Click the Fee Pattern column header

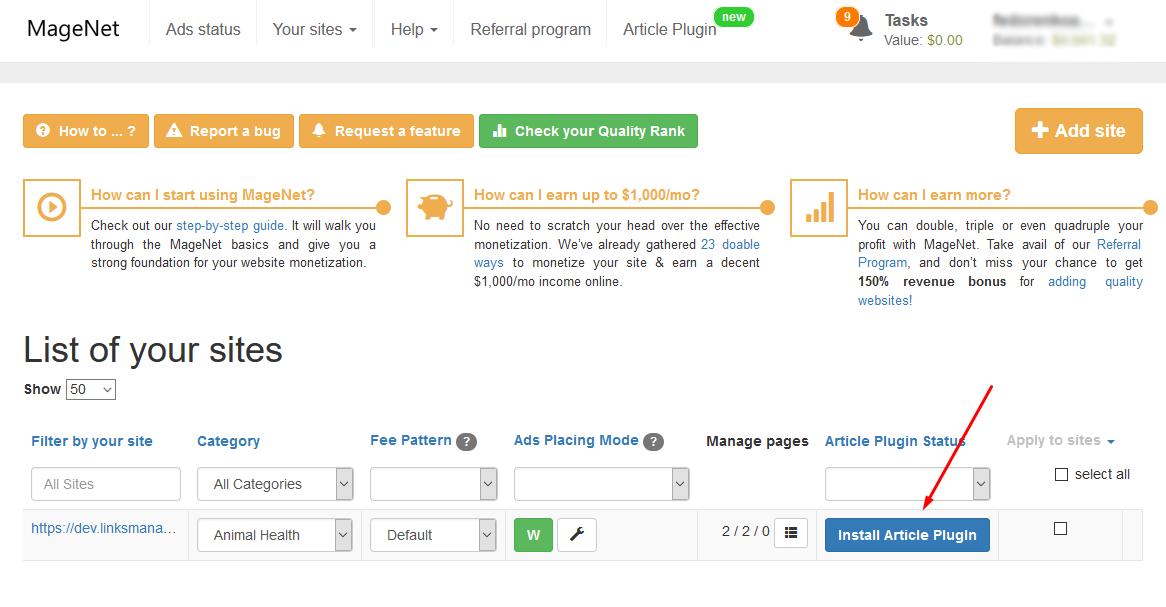point(410,440)
